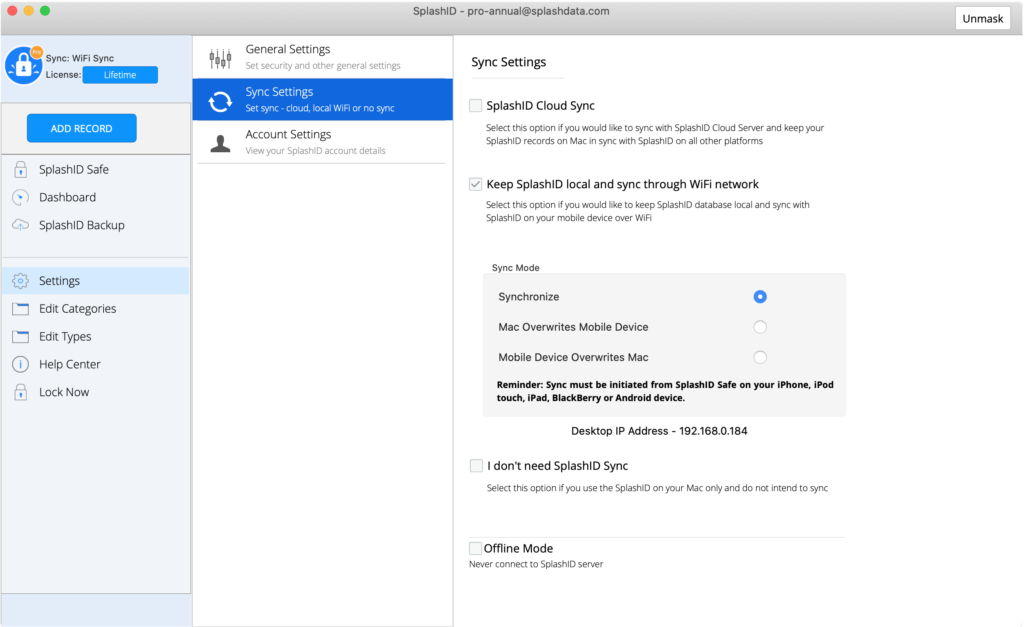The height and width of the screenshot is (627, 1024).
Task: Click the Help Center info icon
Action: click(x=20, y=365)
